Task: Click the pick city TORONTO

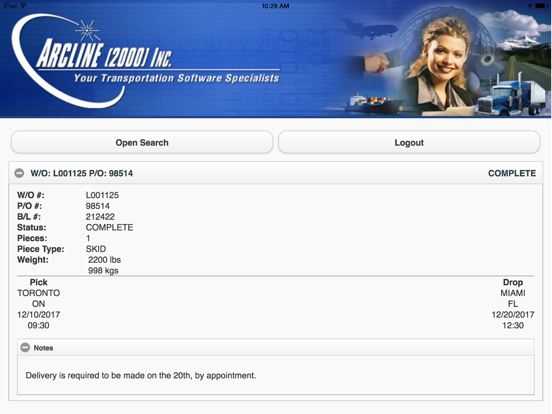Action: (38, 293)
